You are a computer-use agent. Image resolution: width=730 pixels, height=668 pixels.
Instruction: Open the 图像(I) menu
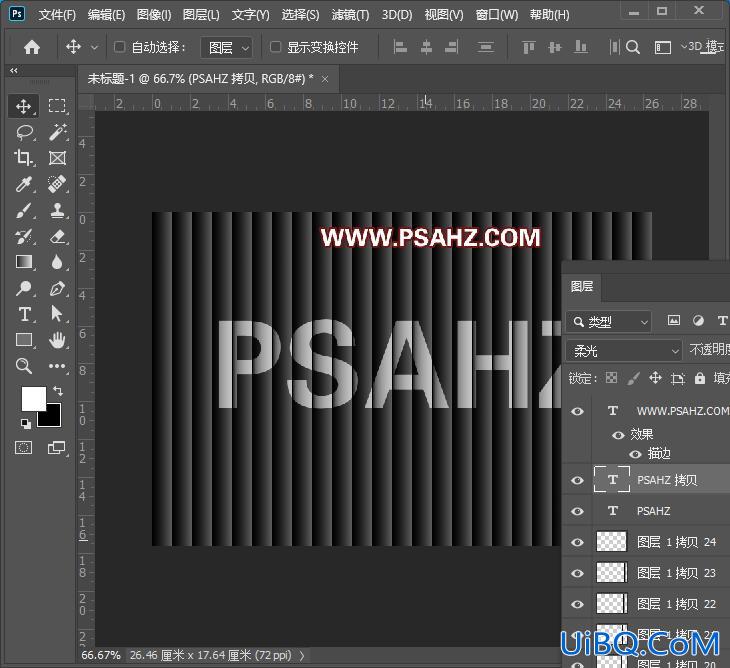pos(154,15)
